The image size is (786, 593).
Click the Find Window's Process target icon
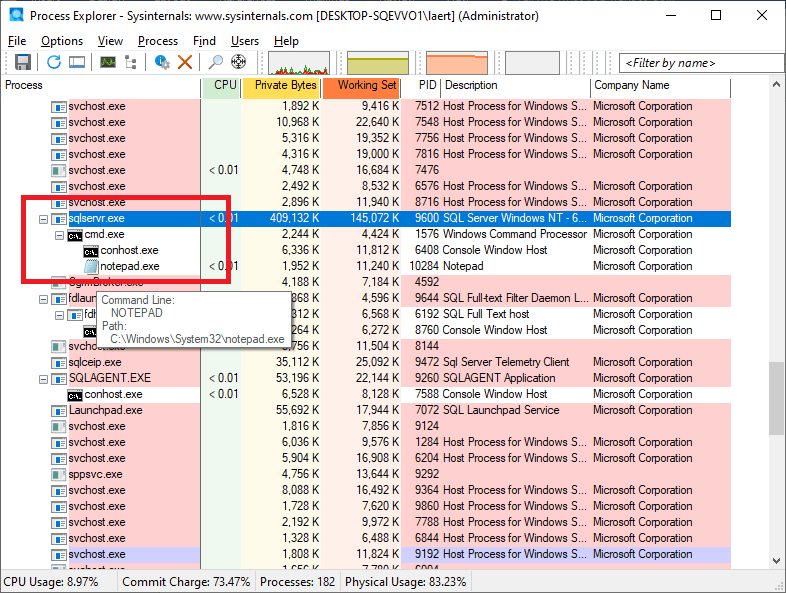tap(239, 62)
